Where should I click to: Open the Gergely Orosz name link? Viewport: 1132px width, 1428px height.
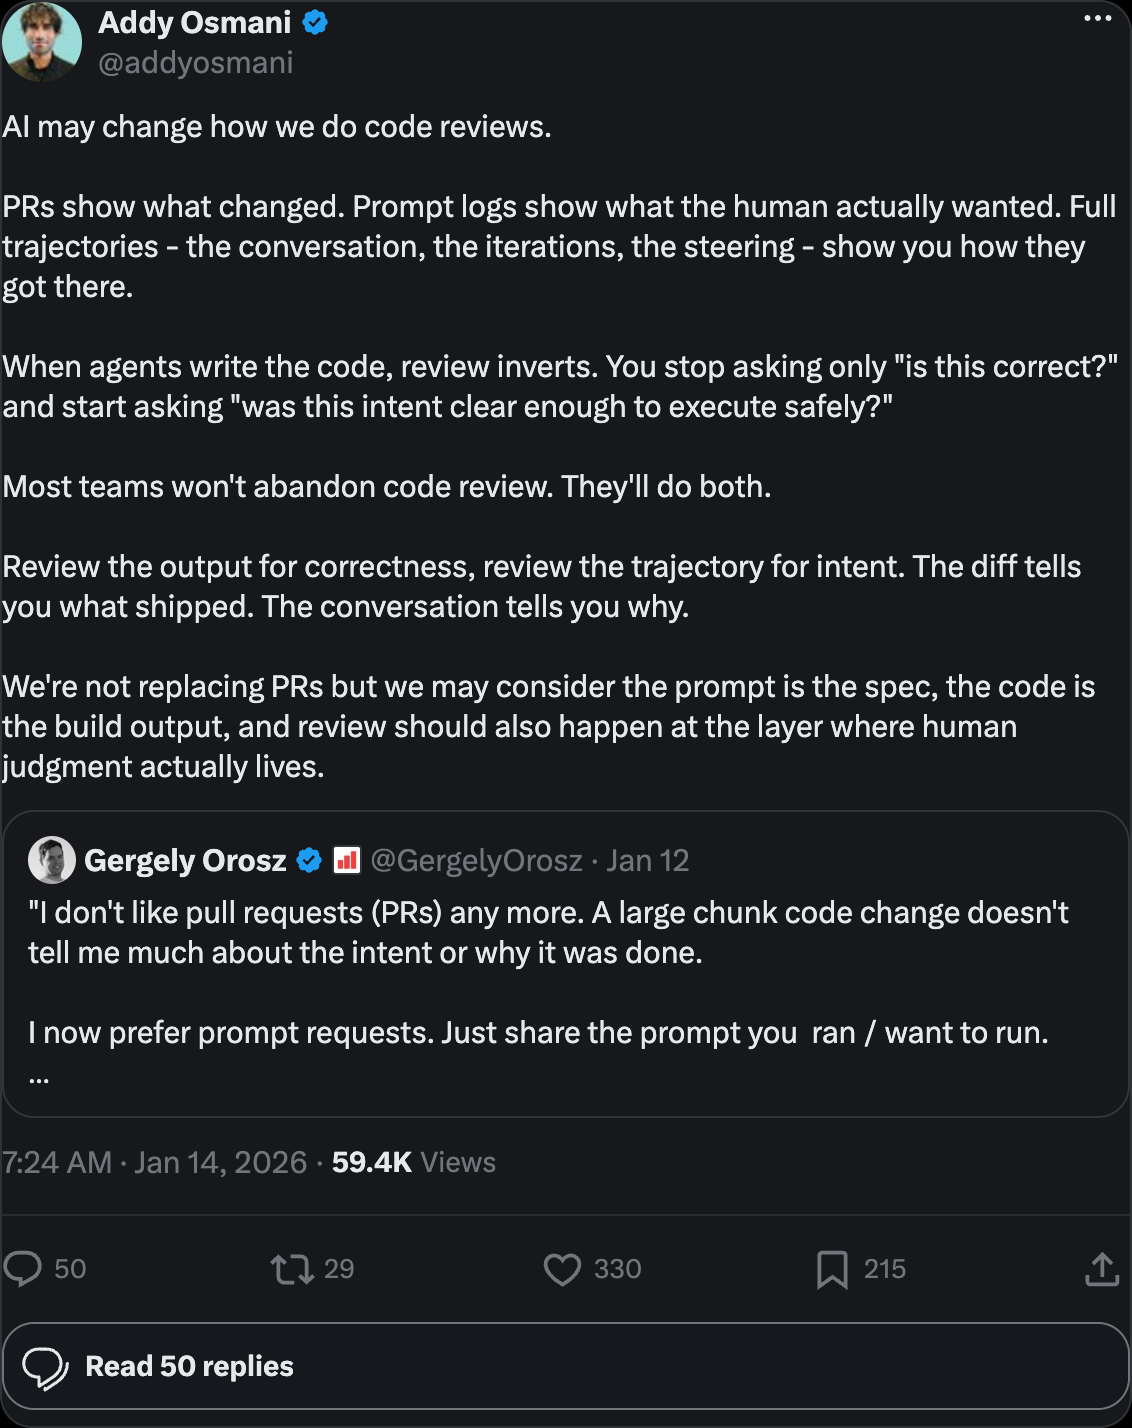coord(185,860)
